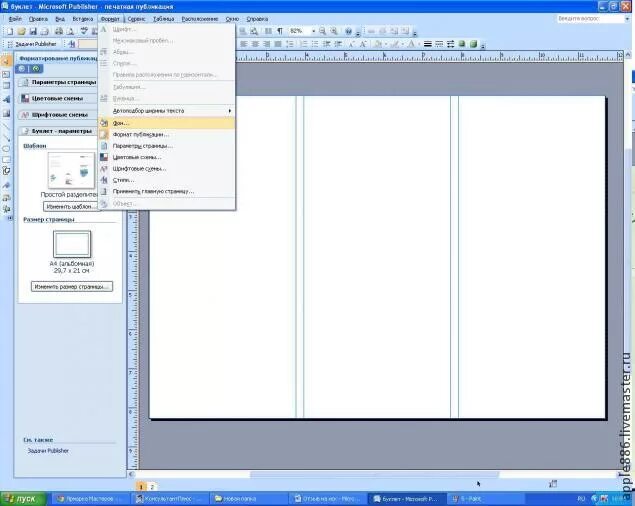Click the Изменить шаблон... button
635x506 pixels.
click(x=70, y=207)
